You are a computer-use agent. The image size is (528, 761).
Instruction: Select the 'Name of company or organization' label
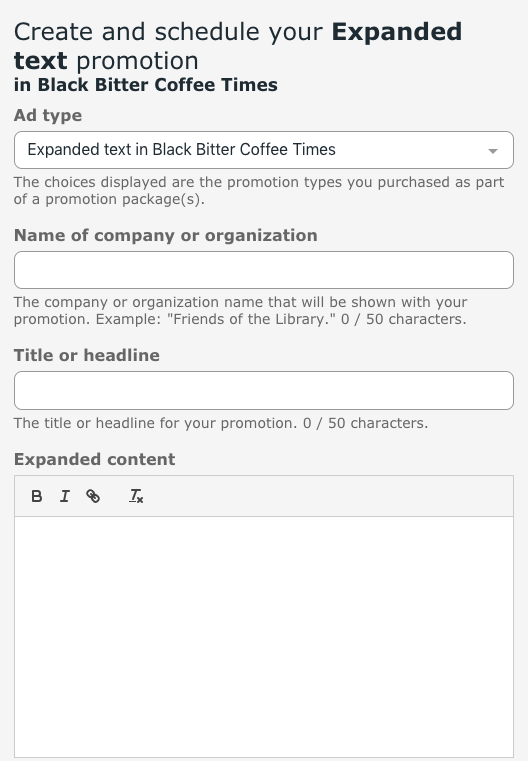click(x=165, y=235)
